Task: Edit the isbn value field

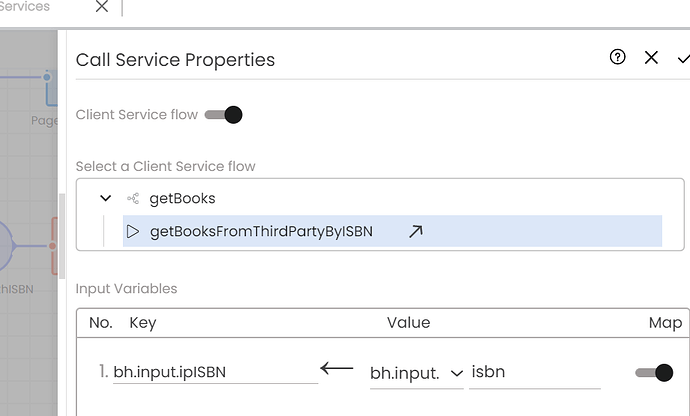Action: (535, 372)
